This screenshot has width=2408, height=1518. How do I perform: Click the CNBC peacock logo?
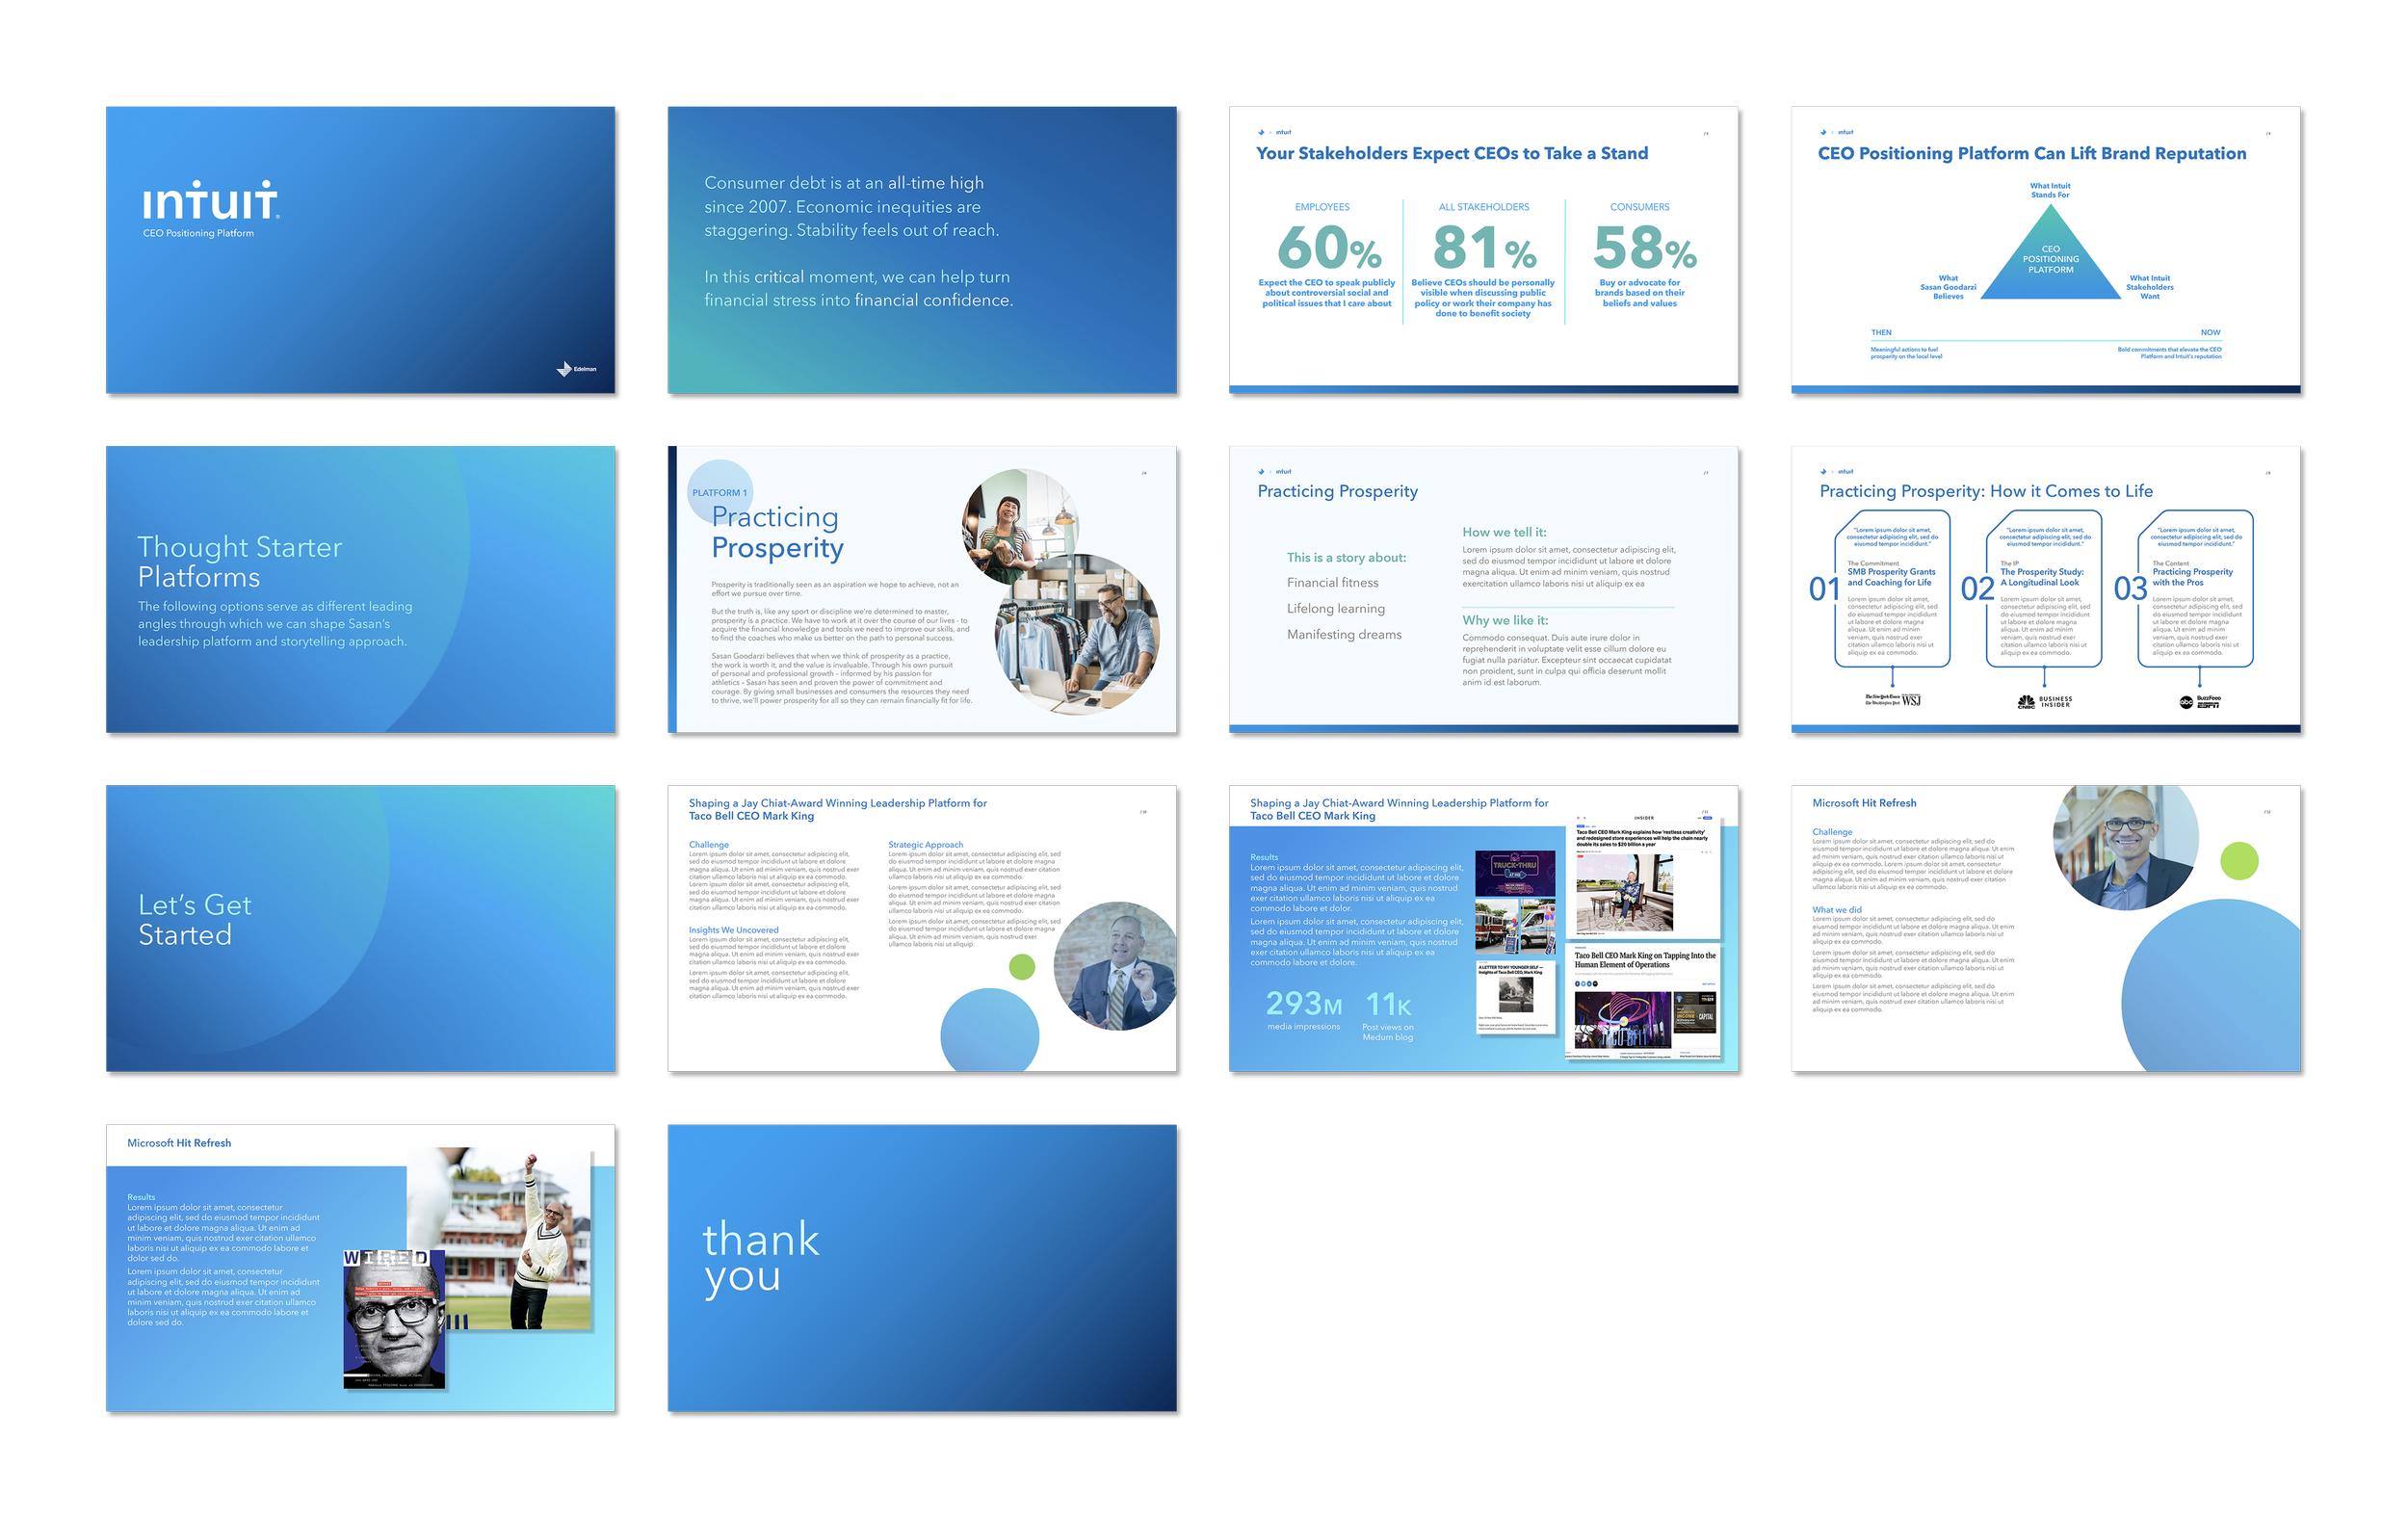pyautogui.click(x=2026, y=702)
